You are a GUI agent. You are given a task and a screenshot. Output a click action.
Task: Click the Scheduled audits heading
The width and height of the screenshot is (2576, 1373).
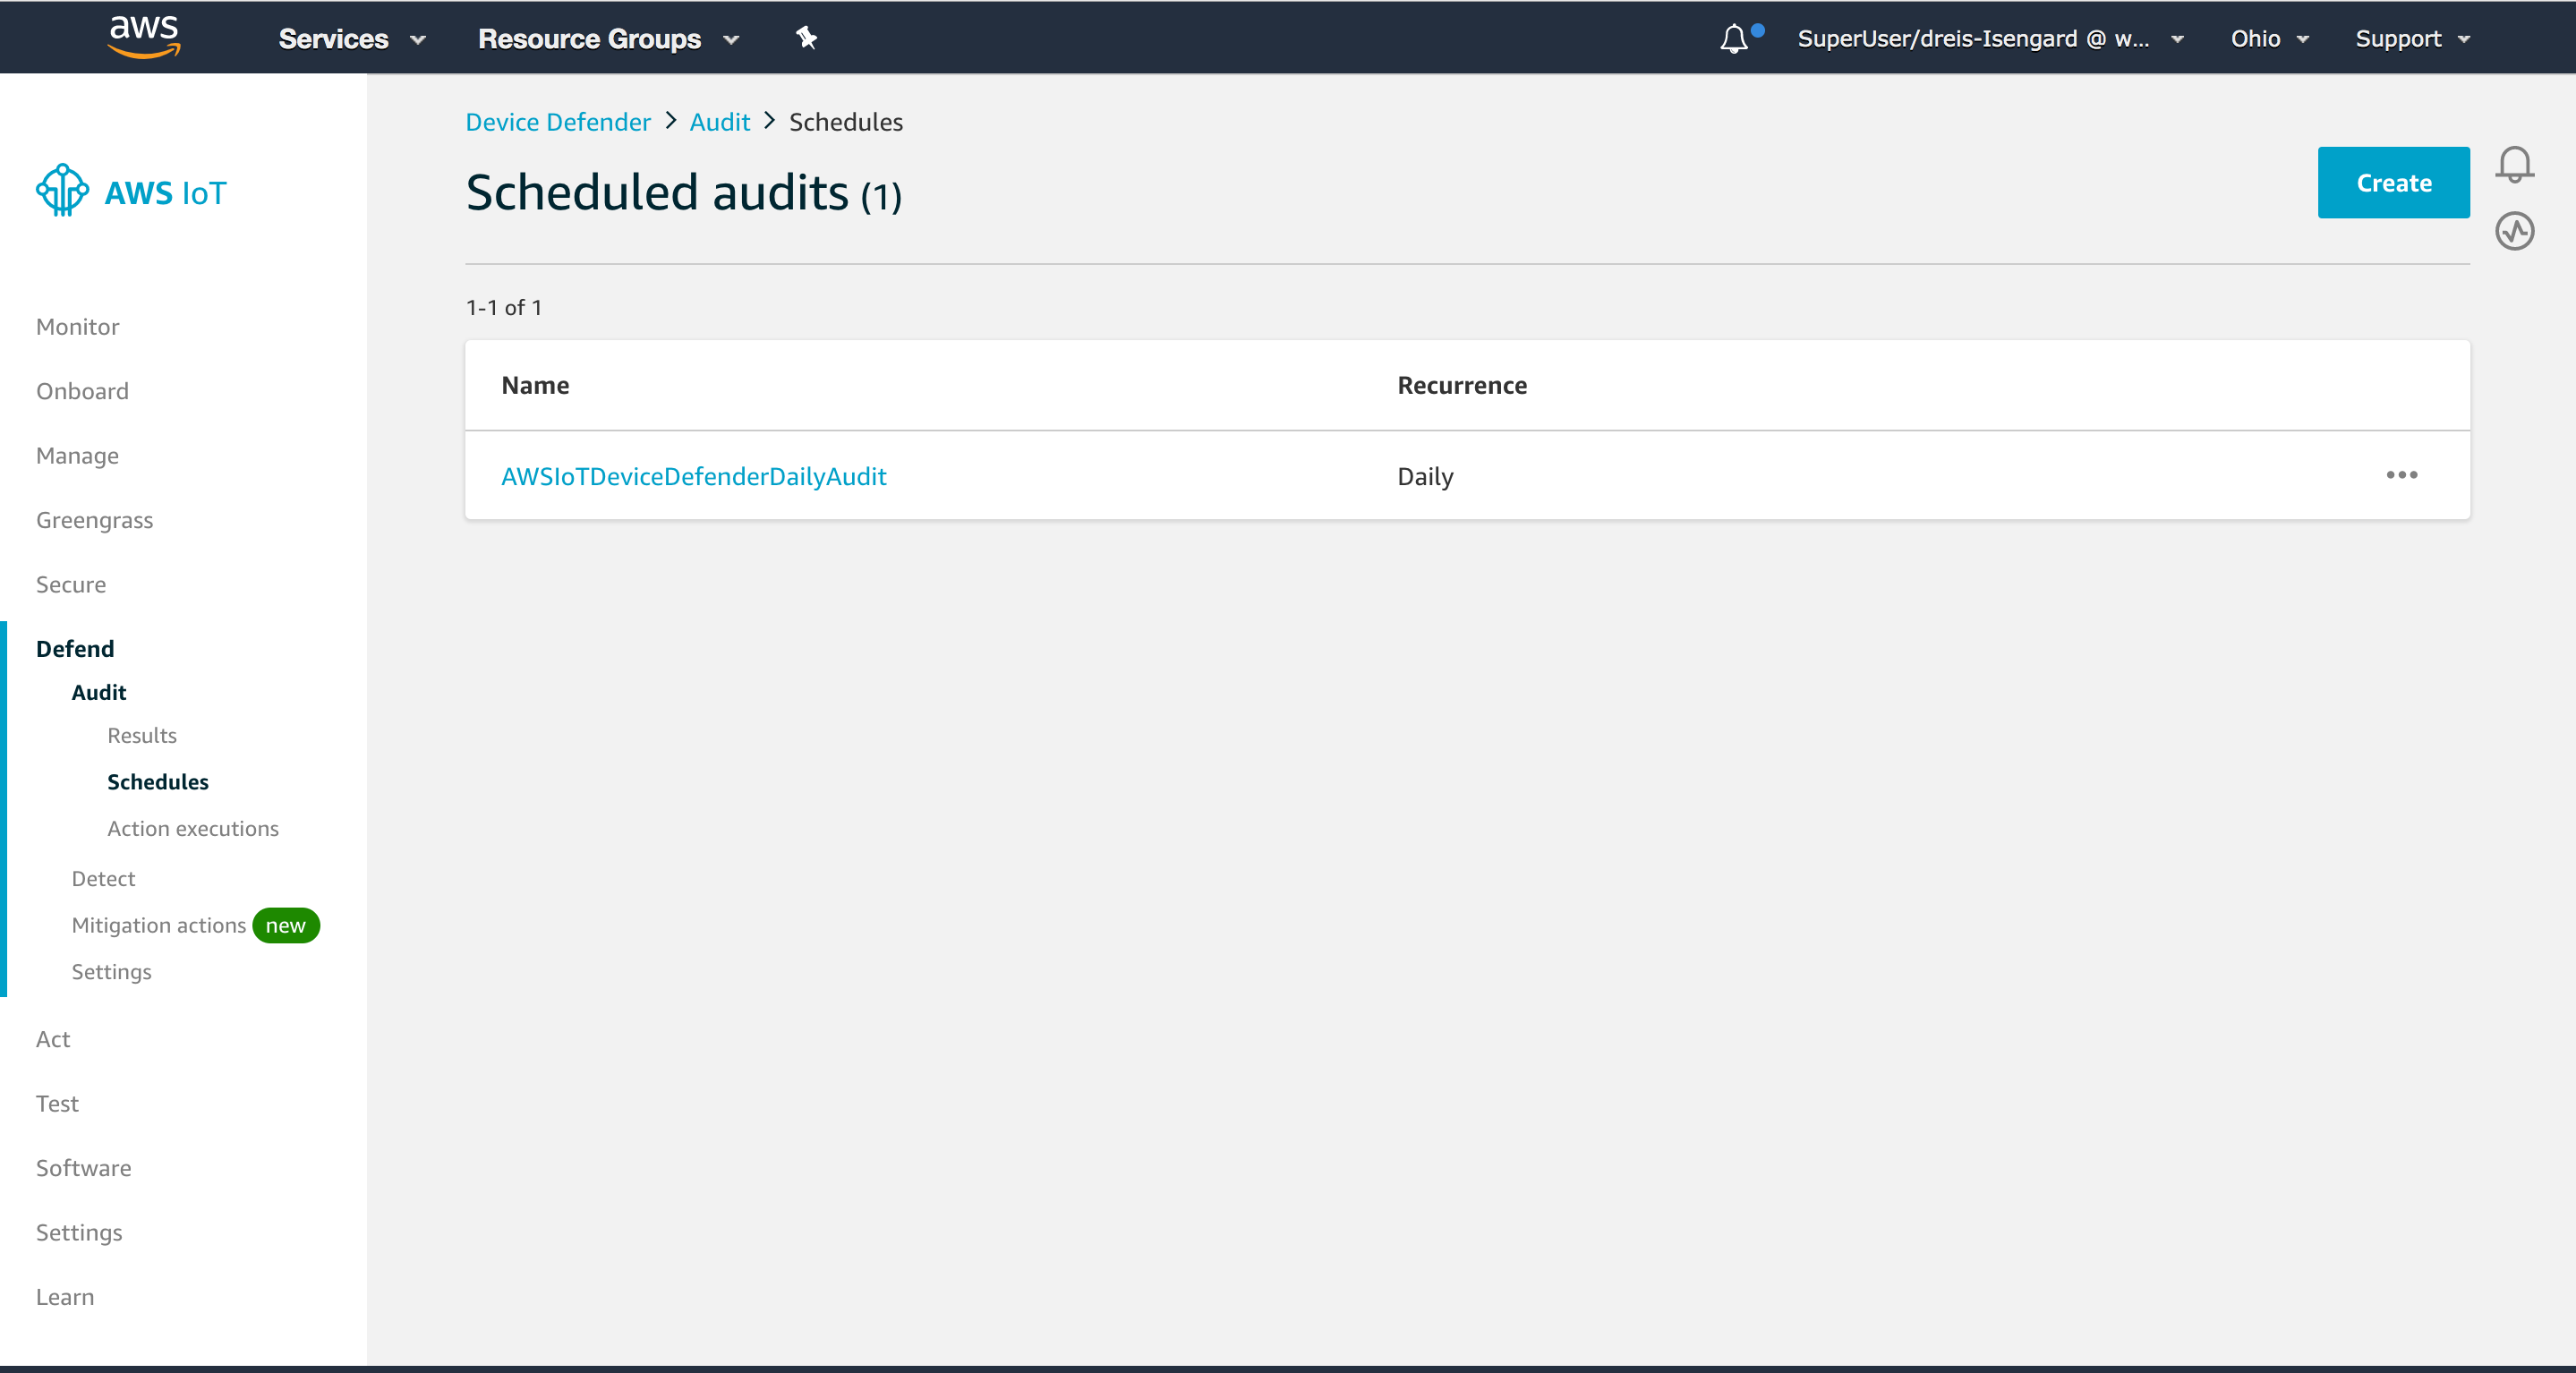684,192
